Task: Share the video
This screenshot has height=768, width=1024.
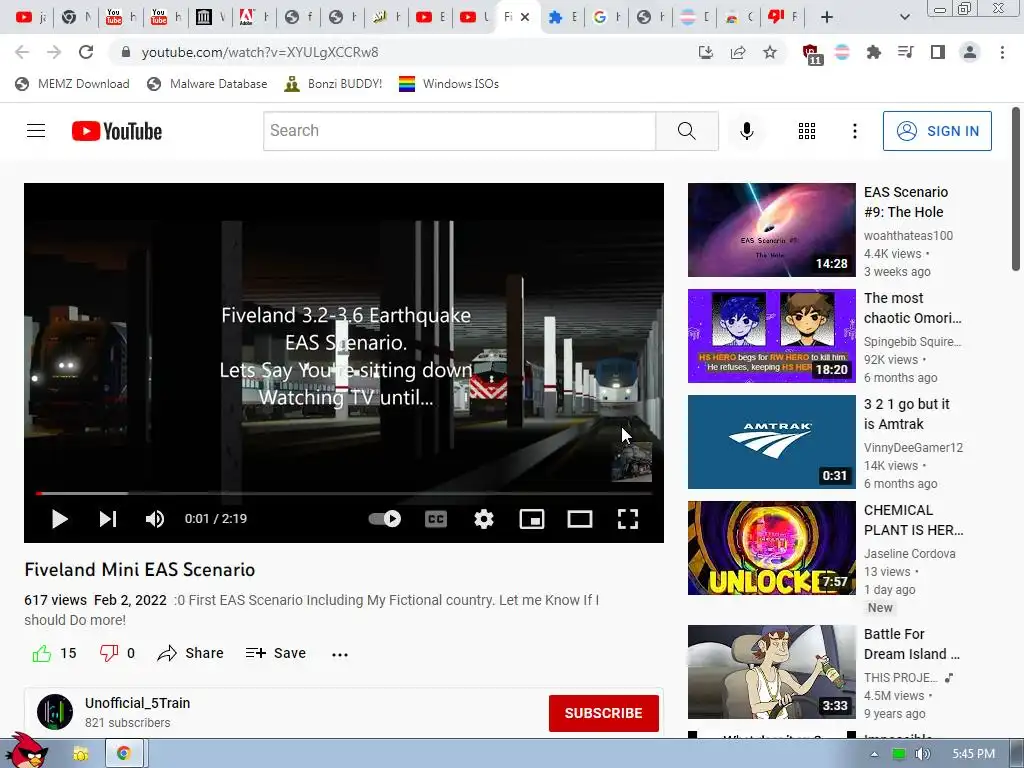Action: point(190,653)
